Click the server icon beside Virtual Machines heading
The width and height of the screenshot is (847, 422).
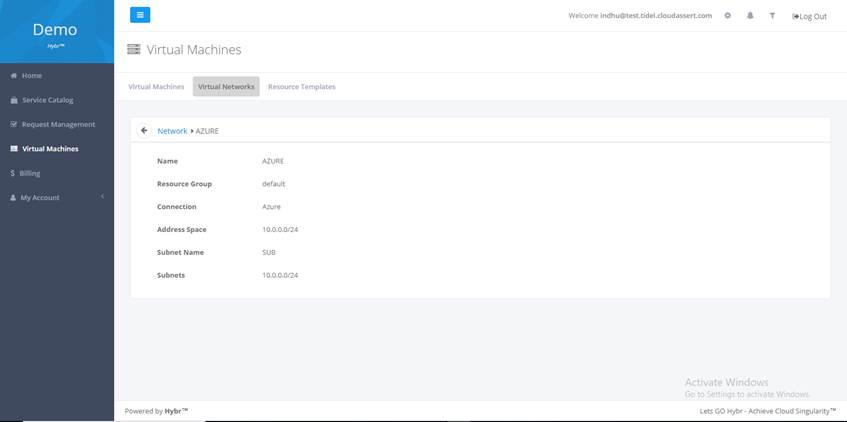click(134, 50)
